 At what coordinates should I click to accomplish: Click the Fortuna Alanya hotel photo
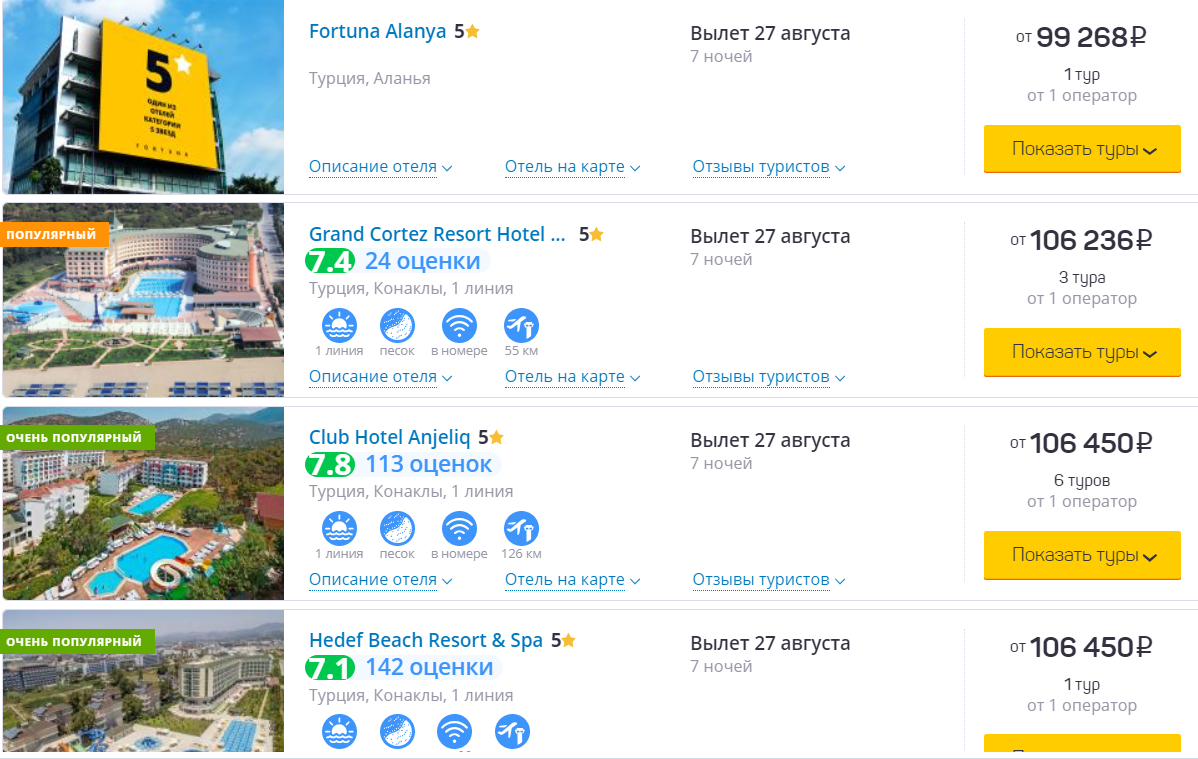point(142,97)
